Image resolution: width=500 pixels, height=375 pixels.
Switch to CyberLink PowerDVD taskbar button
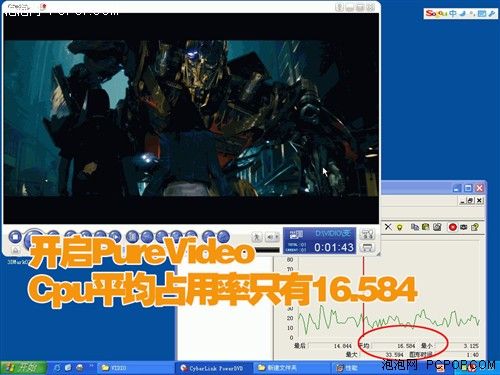coord(215,368)
